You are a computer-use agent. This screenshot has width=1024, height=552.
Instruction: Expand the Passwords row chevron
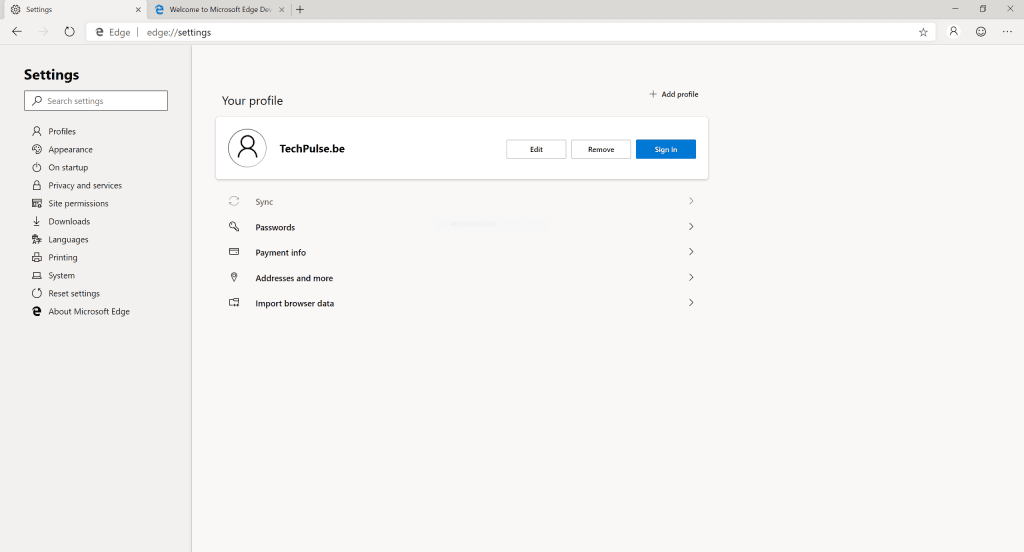(x=691, y=227)
